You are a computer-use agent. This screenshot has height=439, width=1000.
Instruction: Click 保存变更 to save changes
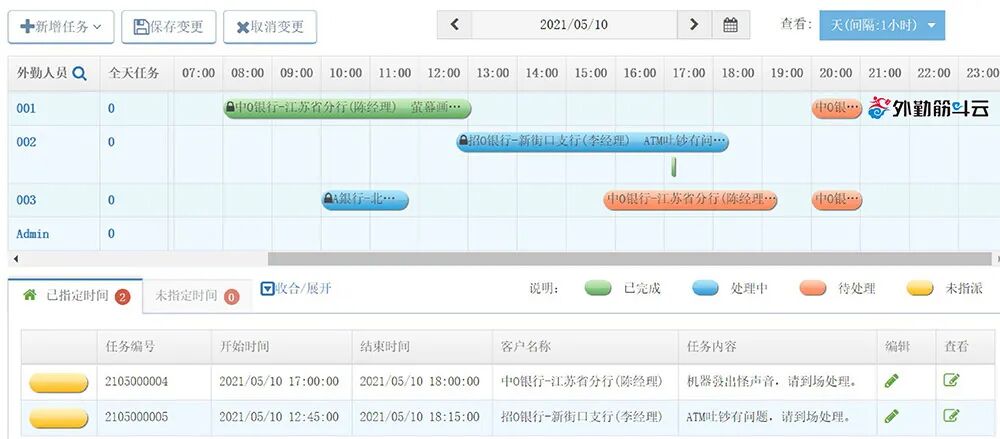[x=168, y=27]
